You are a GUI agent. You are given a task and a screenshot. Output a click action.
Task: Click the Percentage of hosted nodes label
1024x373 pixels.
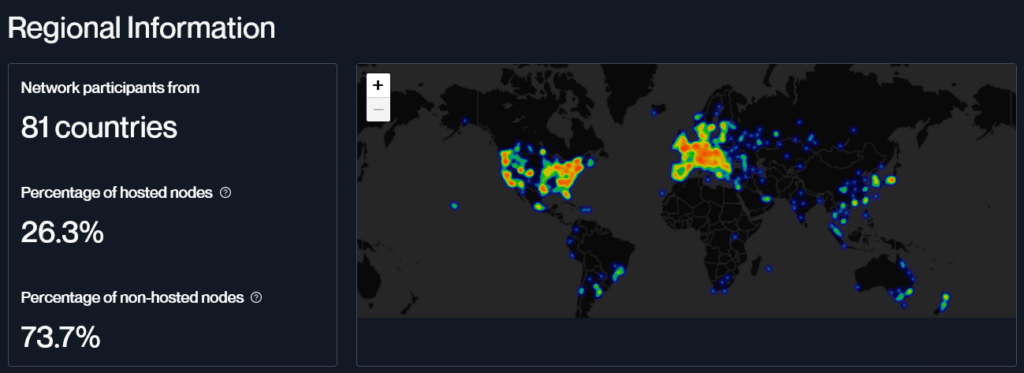click(117, 193)
